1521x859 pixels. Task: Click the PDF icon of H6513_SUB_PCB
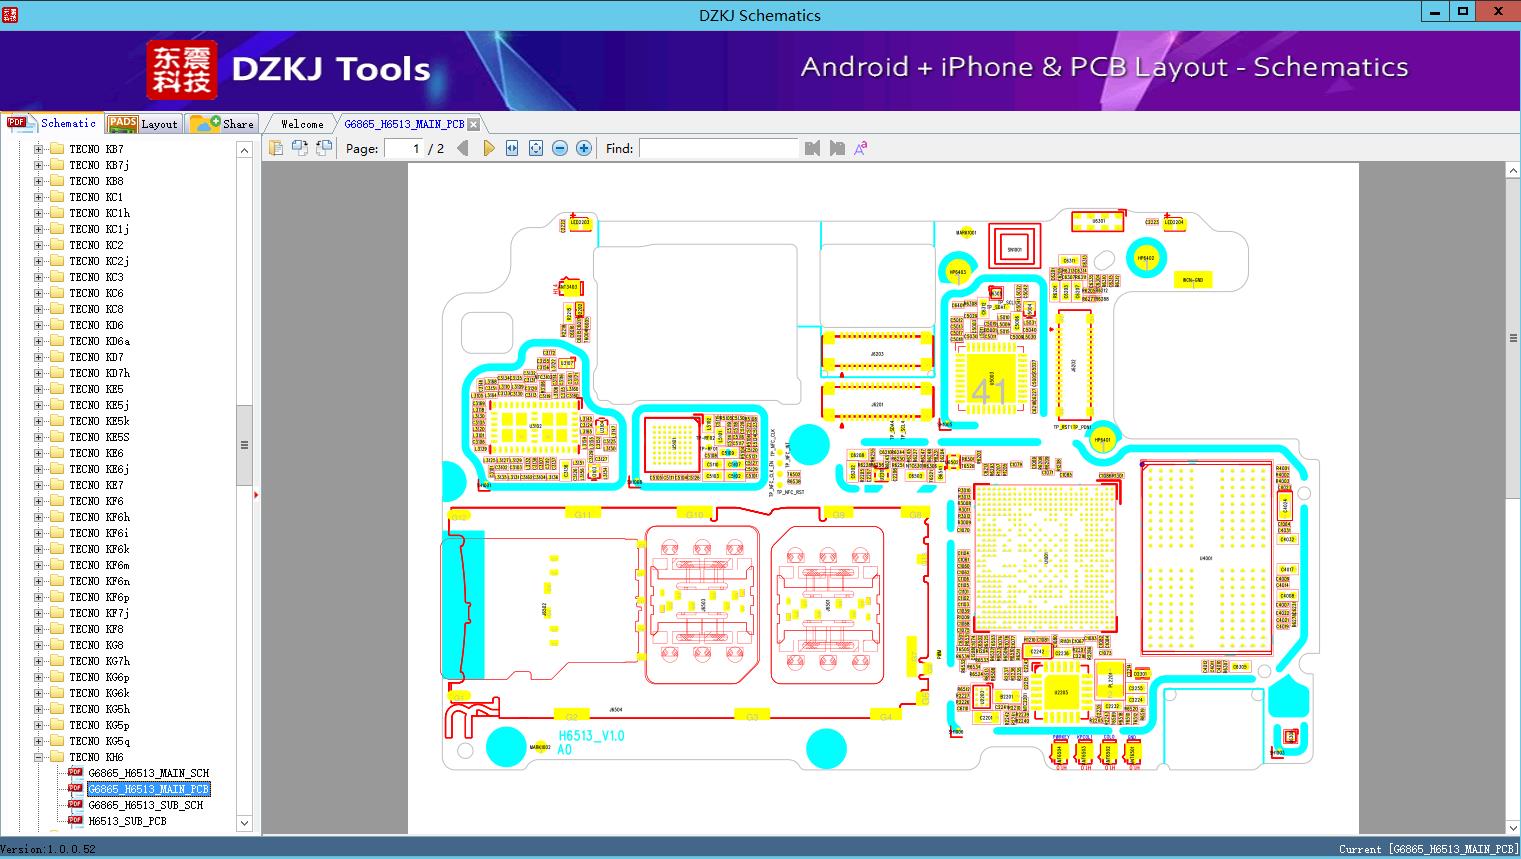pyautogui.click(x=75, y=821)
